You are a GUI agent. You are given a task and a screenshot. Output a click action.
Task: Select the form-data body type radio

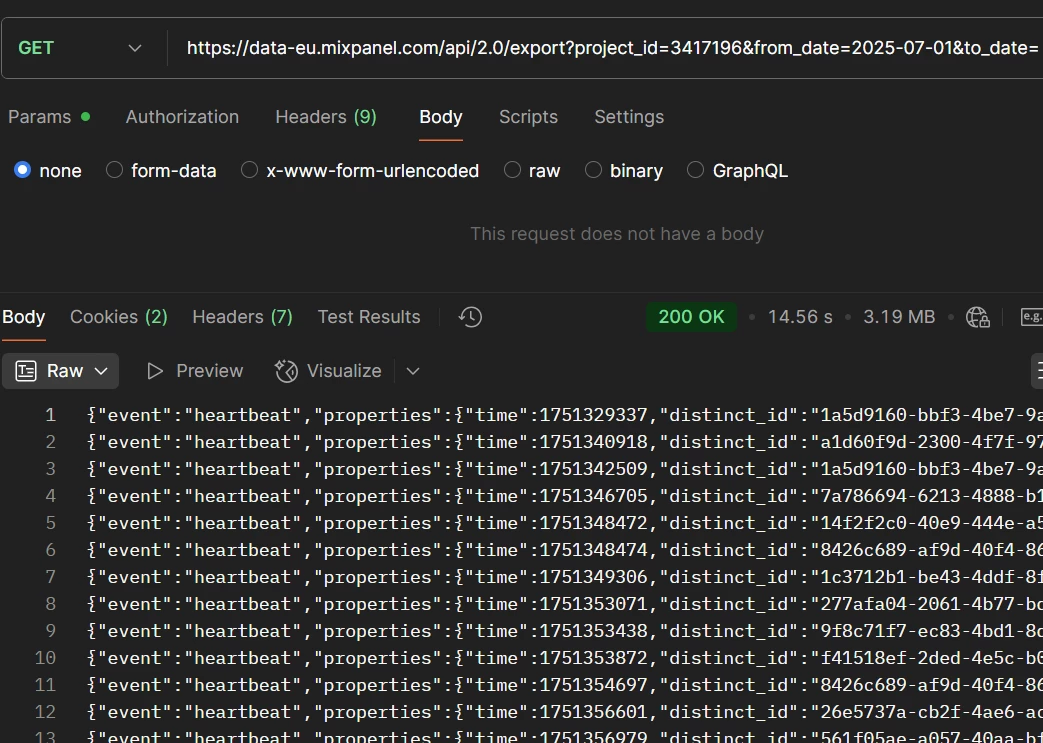pyautogui.click(x=114, y=170)
